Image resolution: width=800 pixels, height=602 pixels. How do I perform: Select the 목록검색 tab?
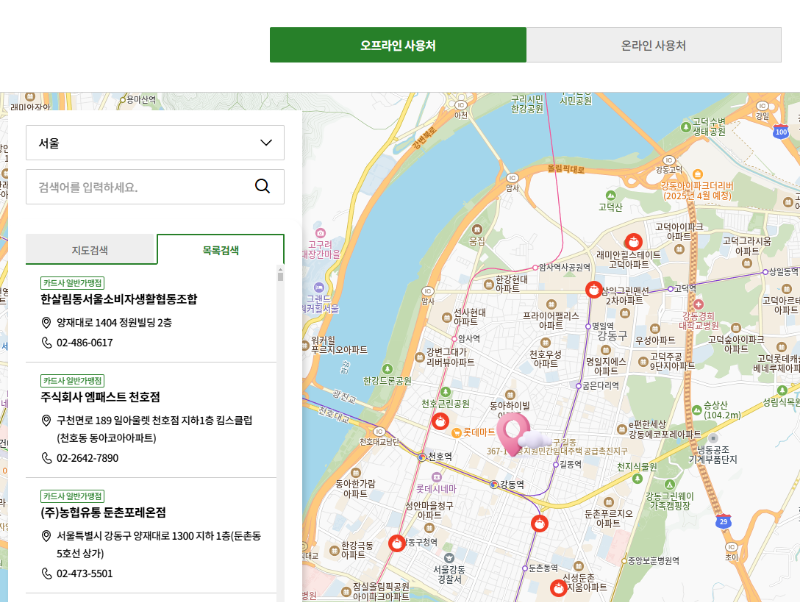219,248
